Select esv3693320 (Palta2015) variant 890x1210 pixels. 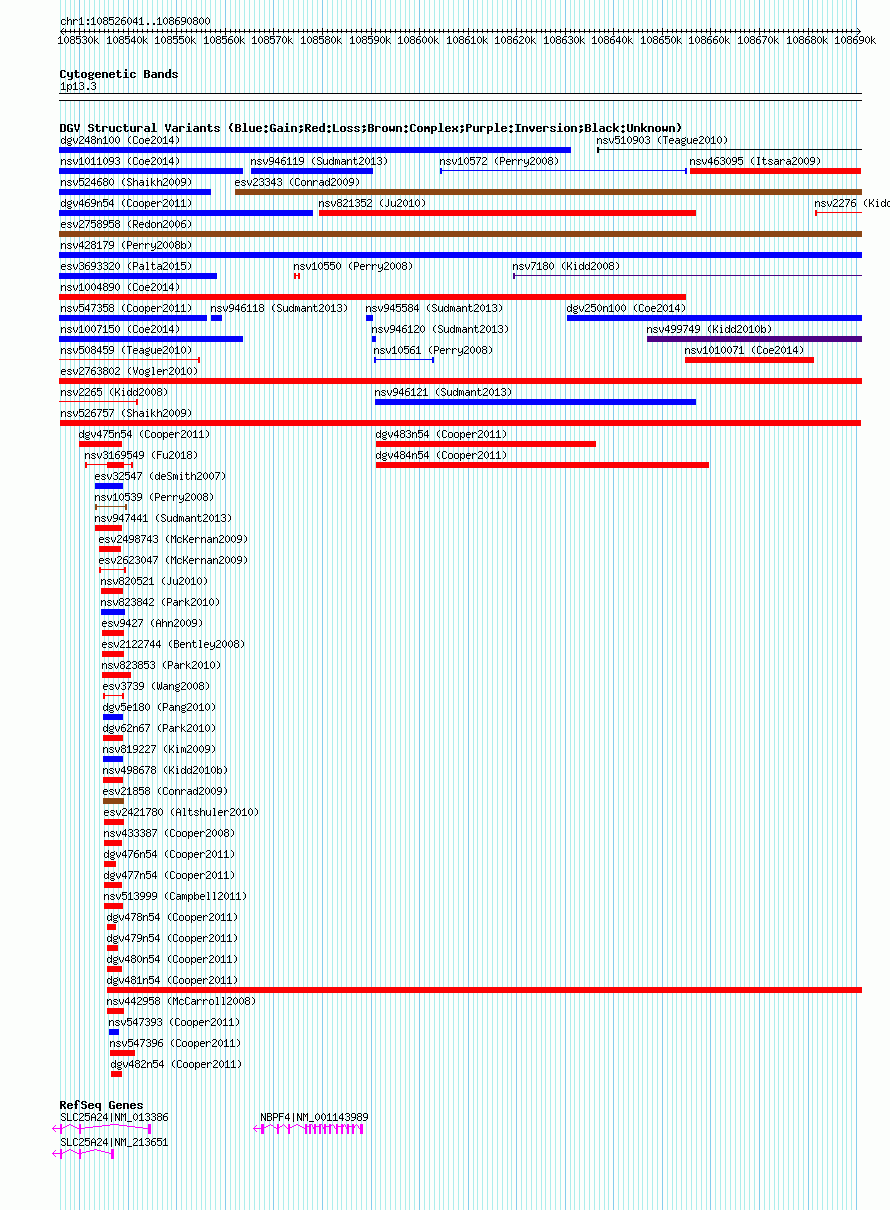(125, 266)
